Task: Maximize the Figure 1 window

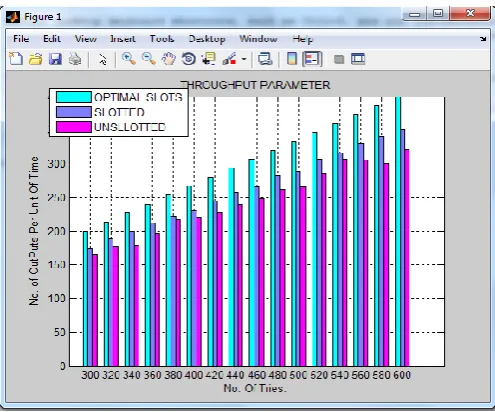Action: pyautogui.click(x=438, y=14)
